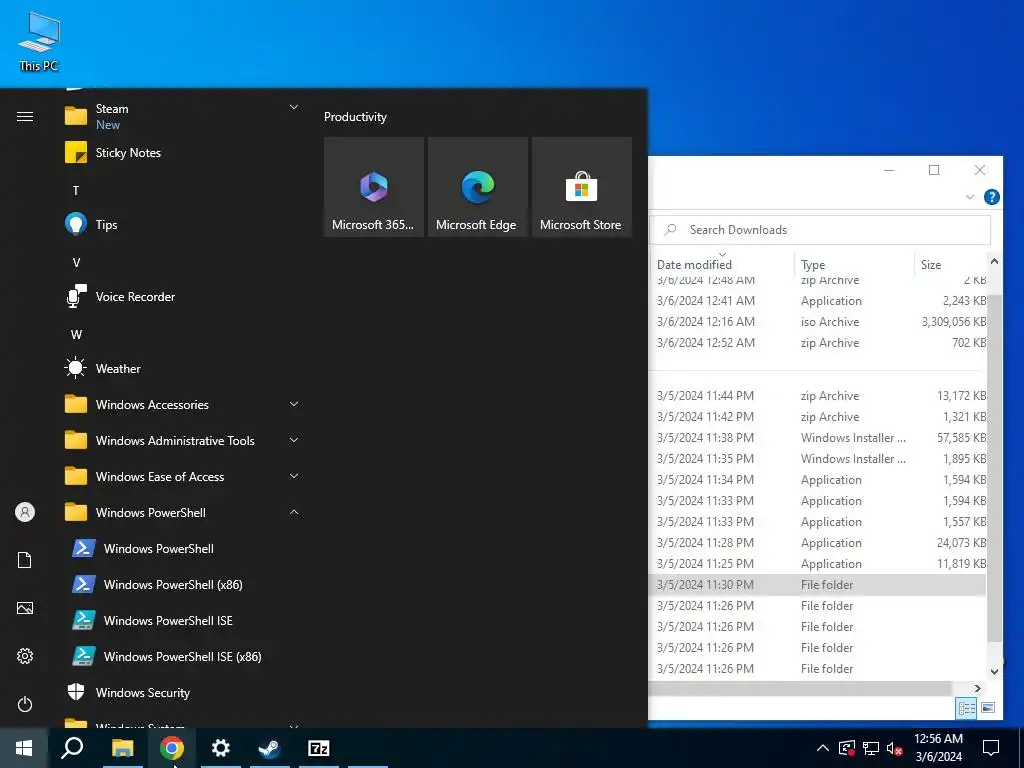
Task: Open File Explorer from taskbar
Action: pos(122,748)
